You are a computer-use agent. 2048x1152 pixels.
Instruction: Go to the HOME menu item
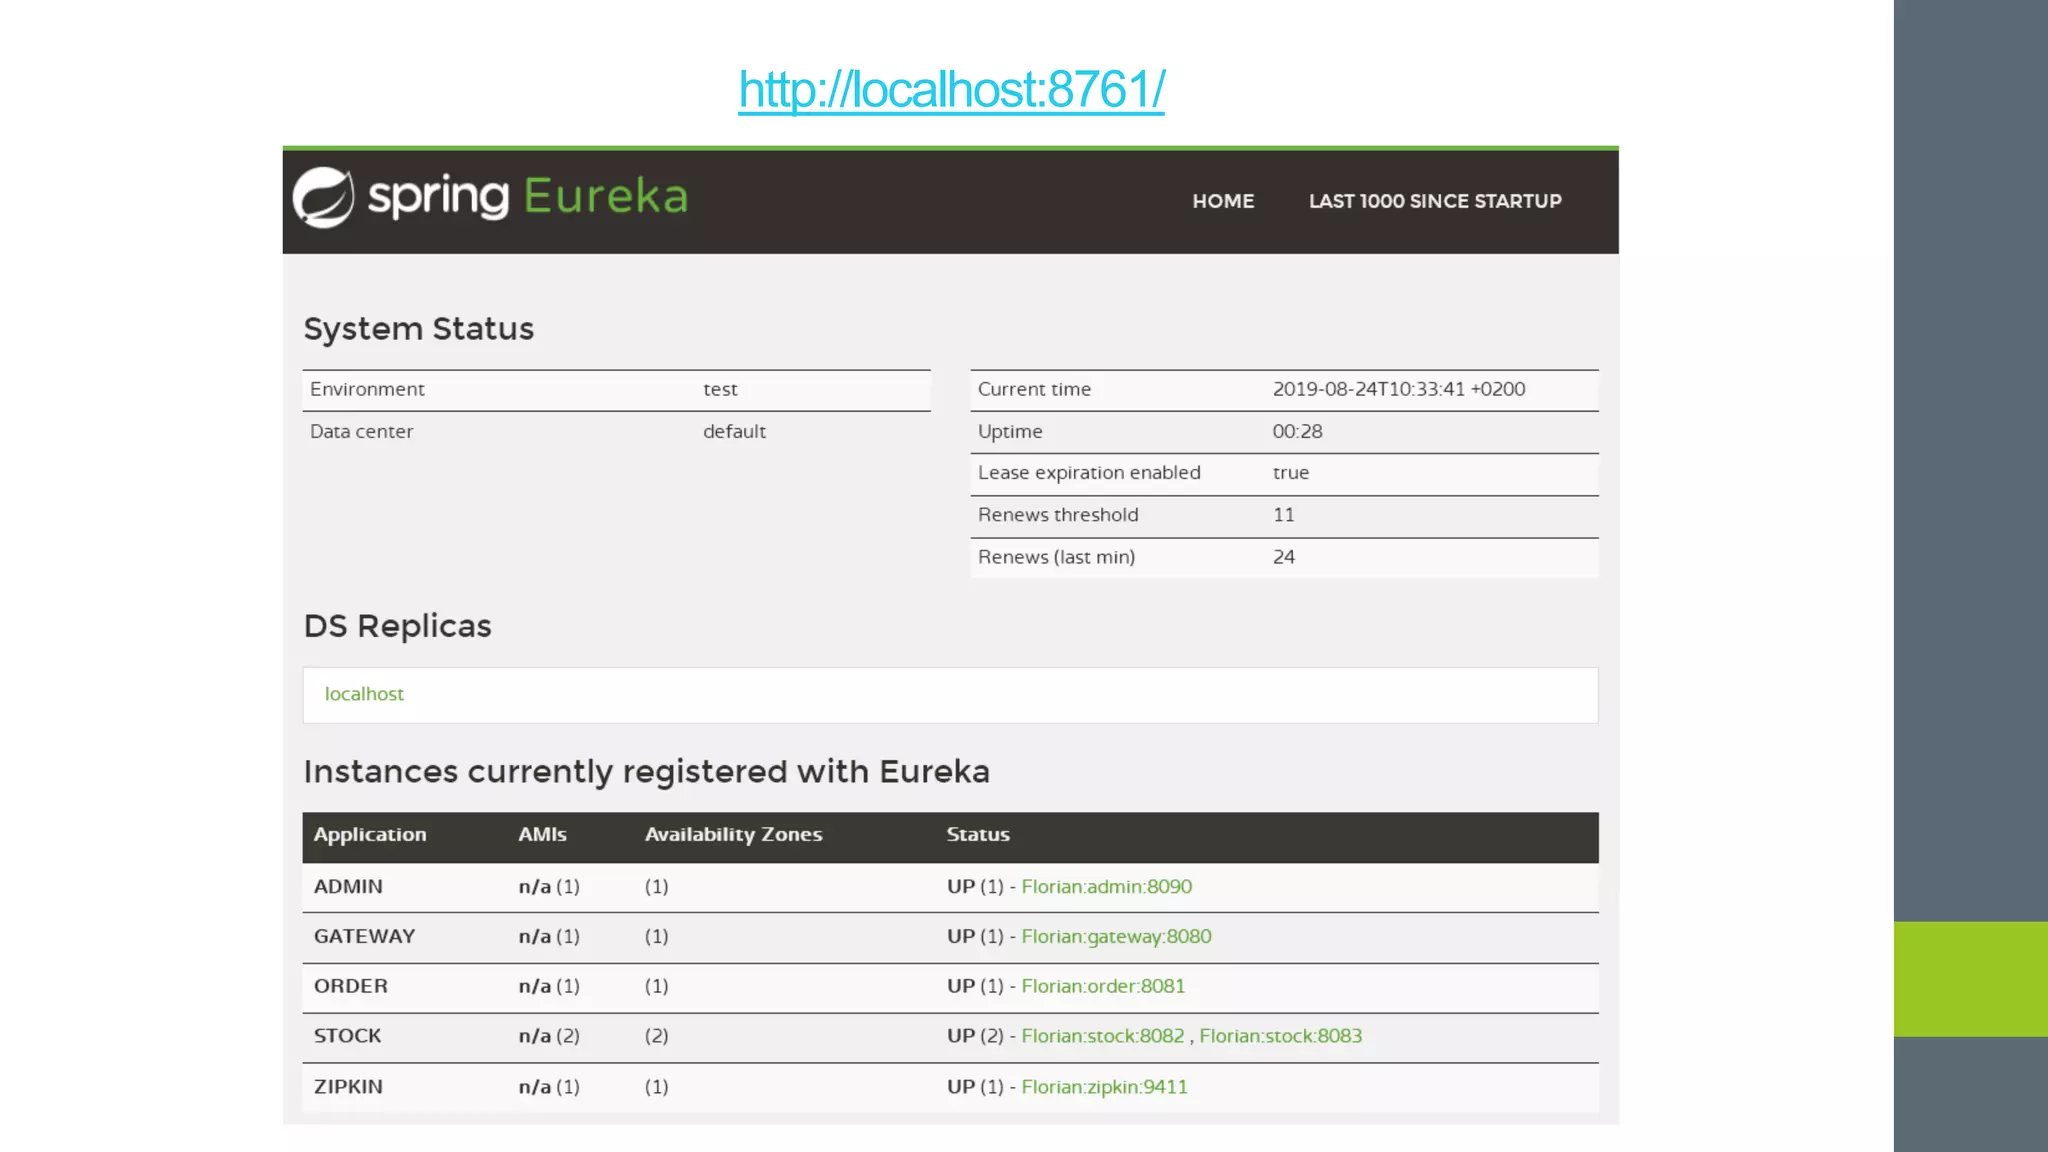pos(1222,201)
